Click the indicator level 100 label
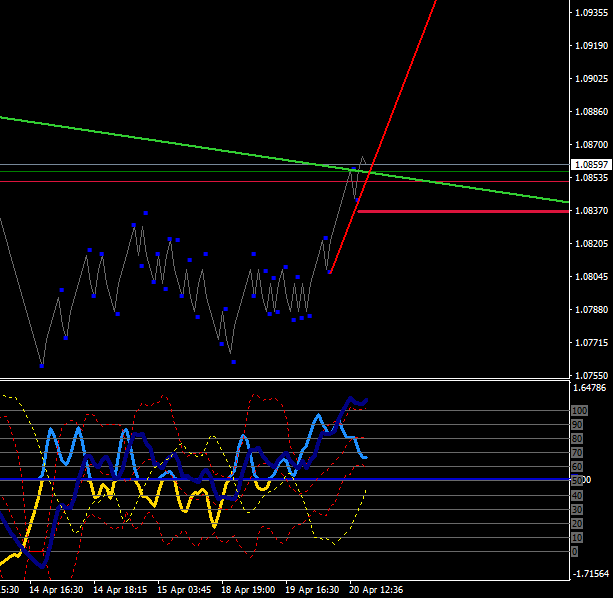This screenshot has width=613, height=598. (579, 410)
